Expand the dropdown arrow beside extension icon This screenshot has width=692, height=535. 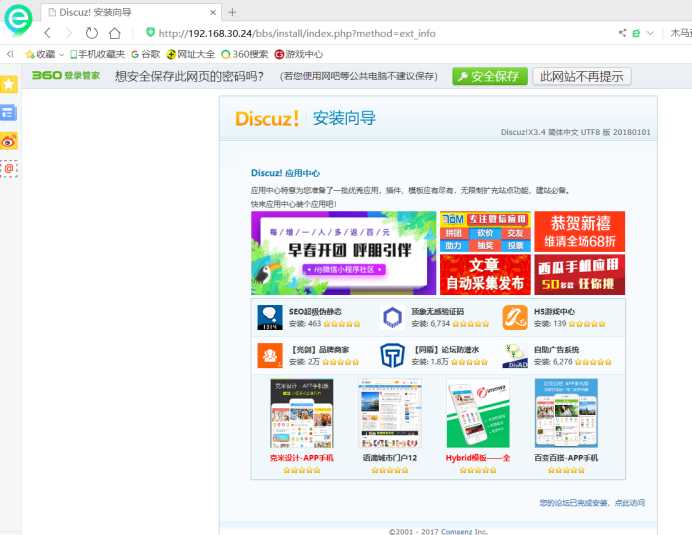click(x=650, y=33)
